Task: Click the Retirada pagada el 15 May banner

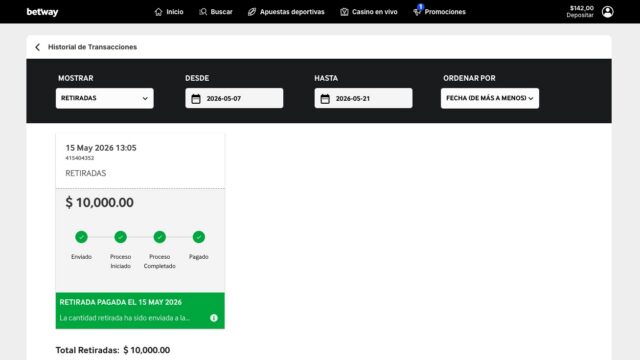Action: pos(140,311)
